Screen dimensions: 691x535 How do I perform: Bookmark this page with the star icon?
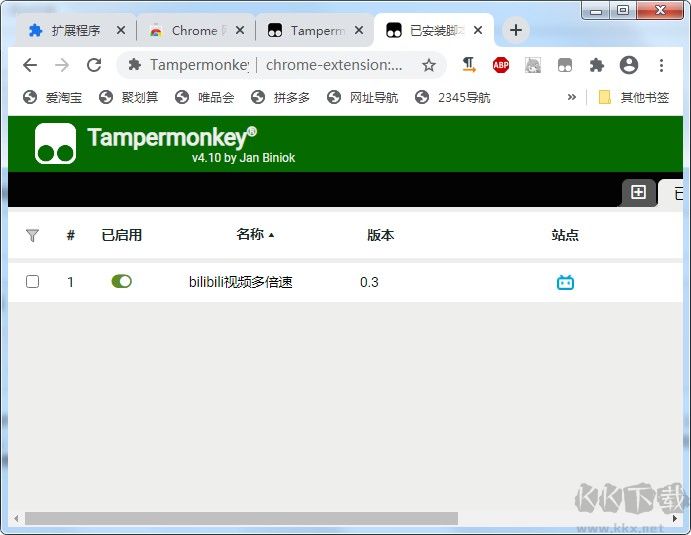point(428,66)
